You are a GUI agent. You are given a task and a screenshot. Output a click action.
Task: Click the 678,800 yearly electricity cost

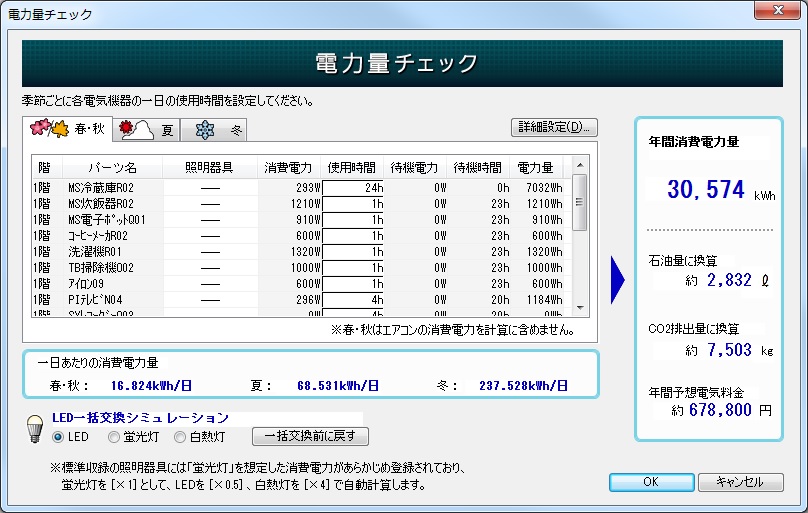click(x=720, y=410)
